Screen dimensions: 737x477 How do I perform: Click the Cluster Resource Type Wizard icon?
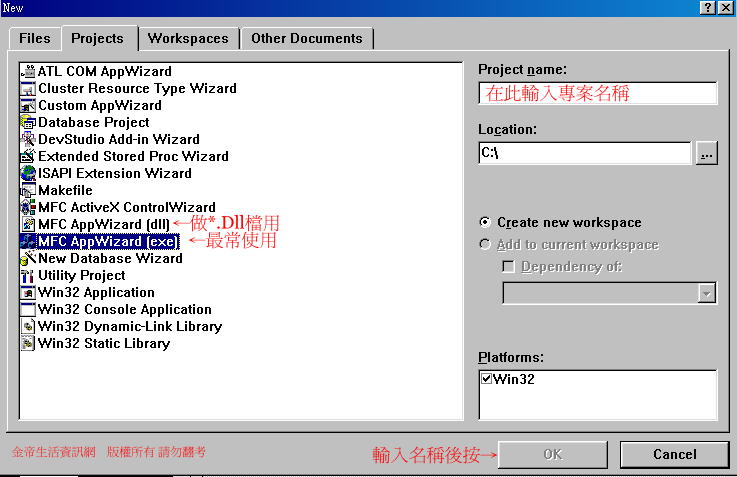(28, 88)
